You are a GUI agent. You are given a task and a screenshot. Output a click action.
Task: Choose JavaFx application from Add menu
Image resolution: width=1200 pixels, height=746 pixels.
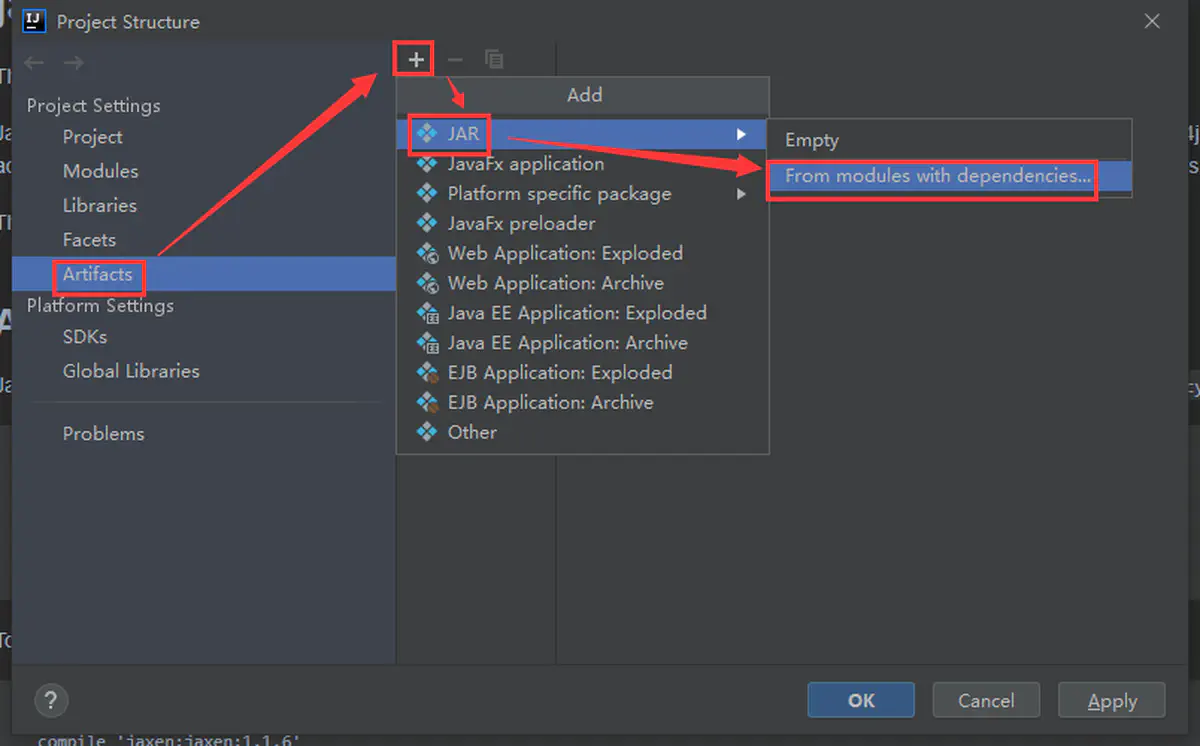click(x=583, y=164)
